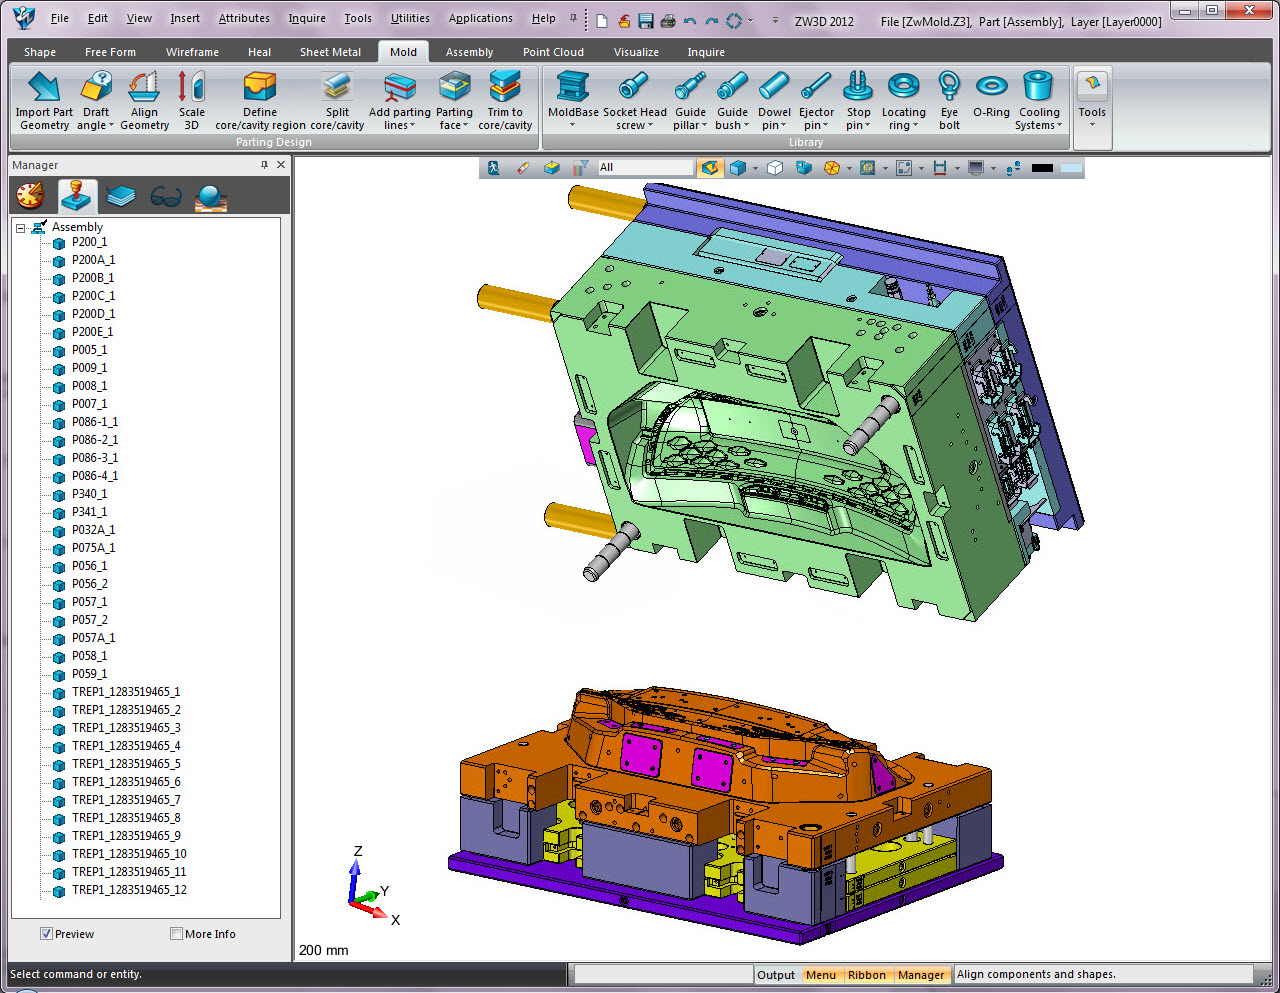The height and width of the screenshot is (993, 1280).
Task: Click the Import Part Geometry icon
Action: 44,88
